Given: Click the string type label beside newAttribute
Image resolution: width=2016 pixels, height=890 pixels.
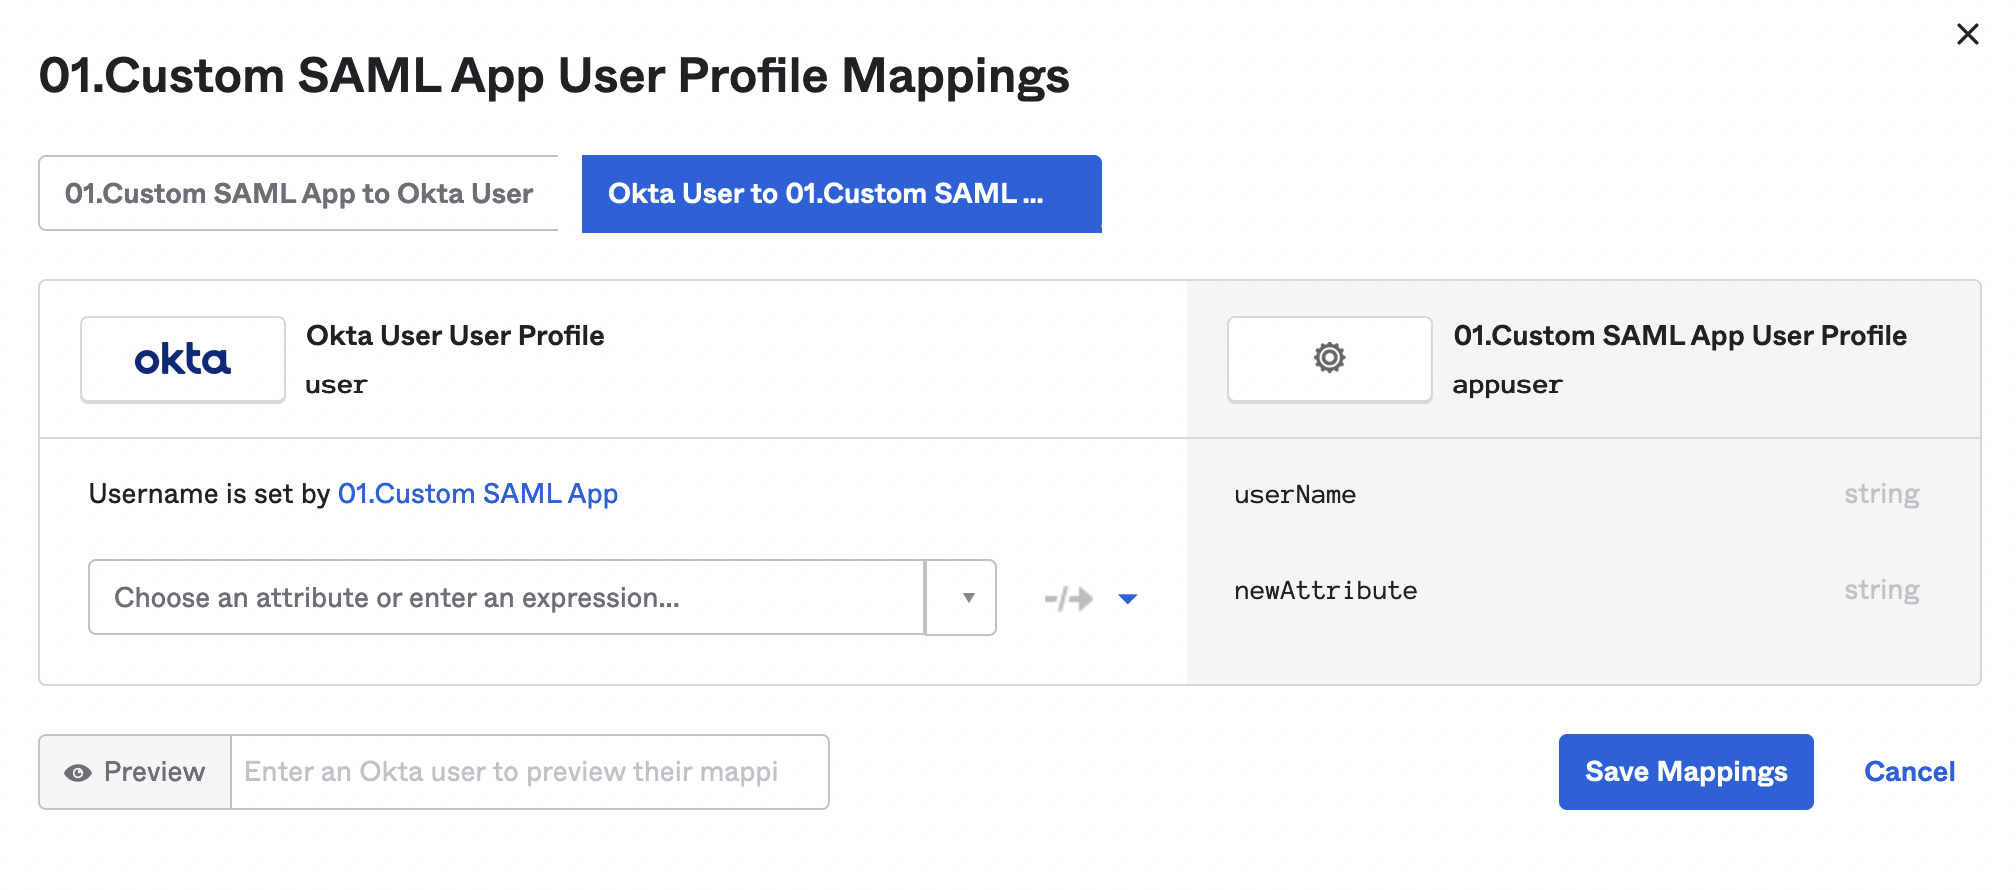Looking at the screenshot, I should (x=1881, y=591).
